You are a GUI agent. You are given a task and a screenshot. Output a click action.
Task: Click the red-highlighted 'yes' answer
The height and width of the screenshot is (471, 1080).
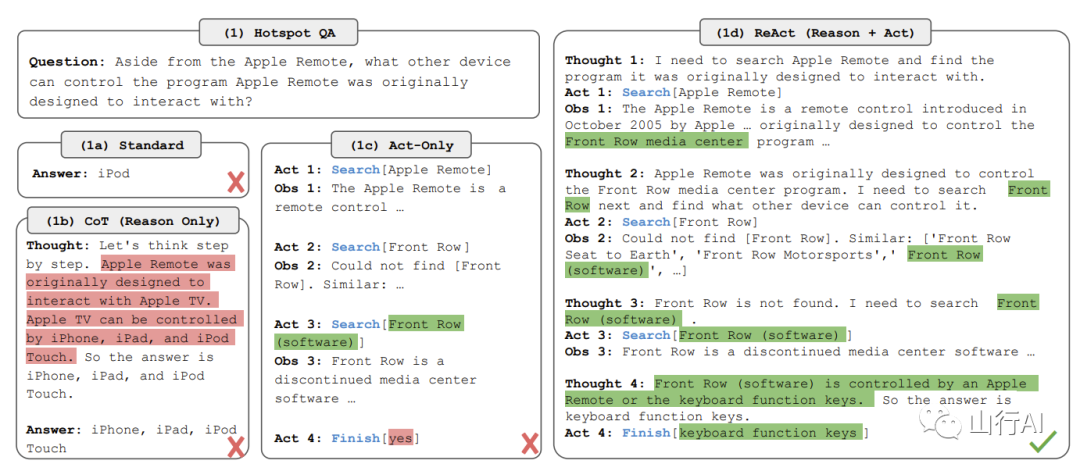400,438
